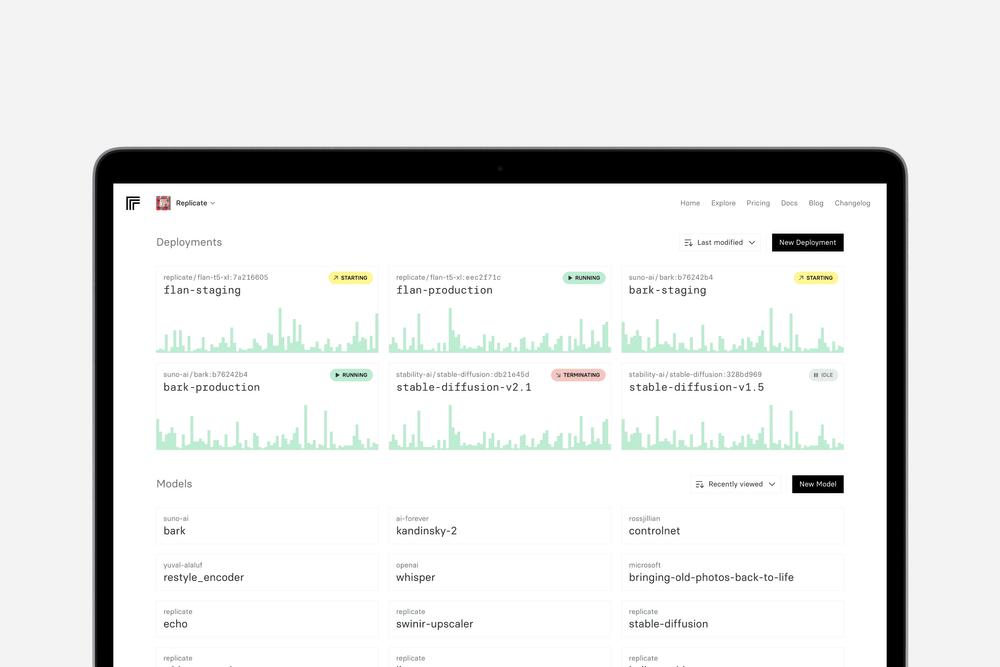Click the stable-diffusion-v1.5 usage chart
The image size is (1000, 667).
733,427
